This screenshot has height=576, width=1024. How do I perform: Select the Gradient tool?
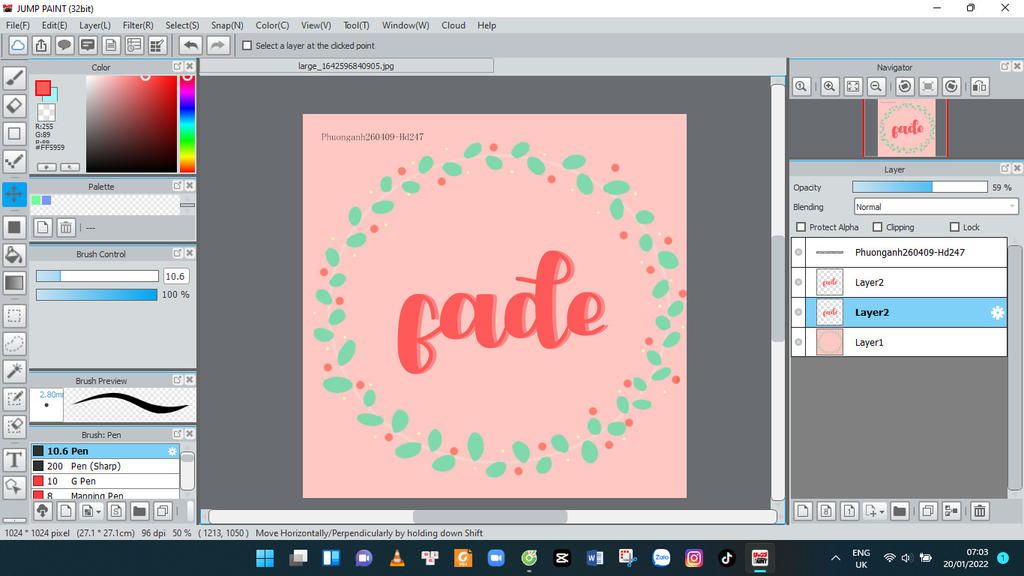(x=14, y=283)
